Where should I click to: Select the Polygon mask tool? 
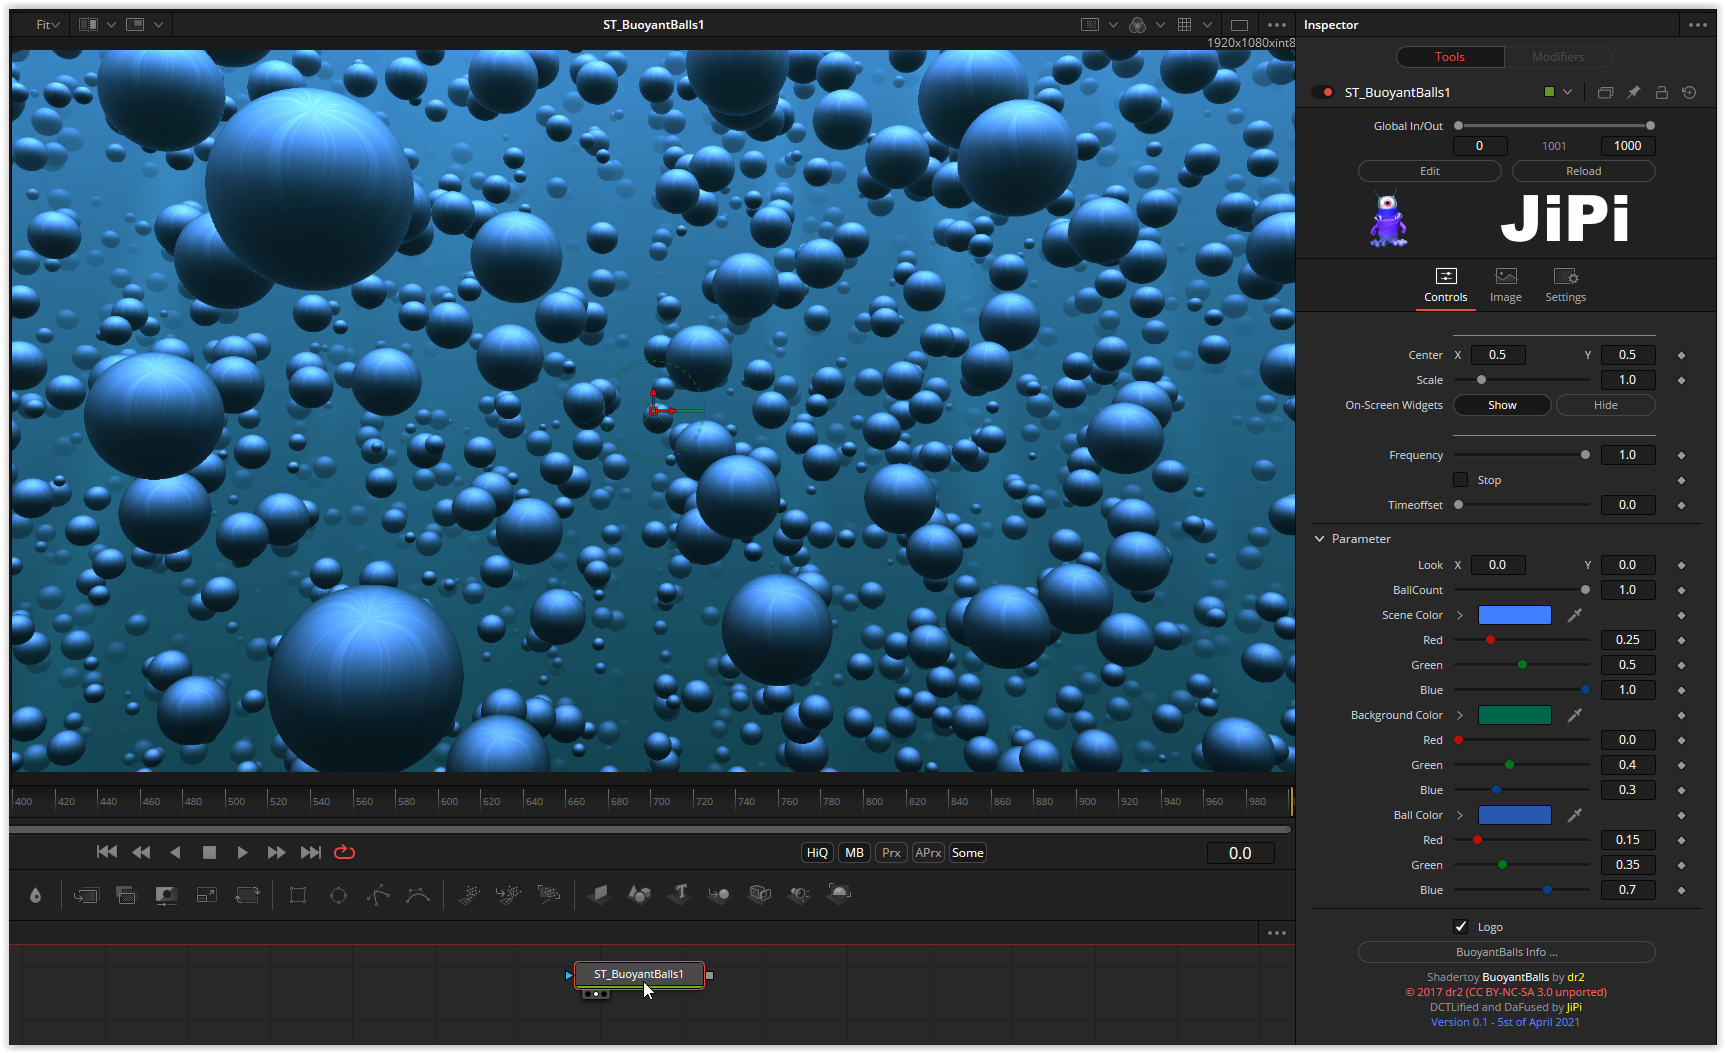[x=378, y=895]
